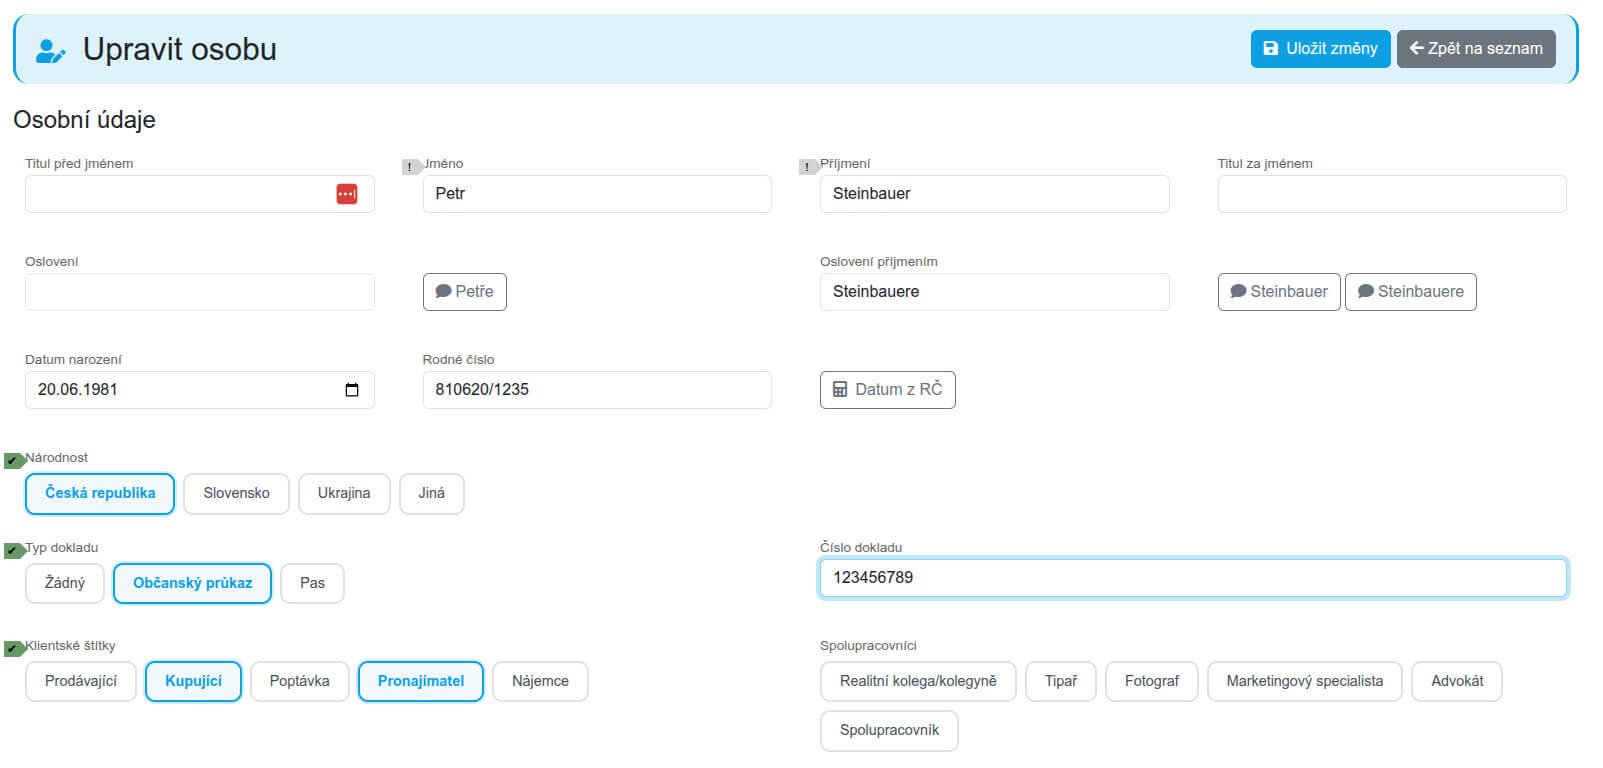Toggle the Prodávající client tag
This screenshot has width=1603, height=768.
(81, 681)
